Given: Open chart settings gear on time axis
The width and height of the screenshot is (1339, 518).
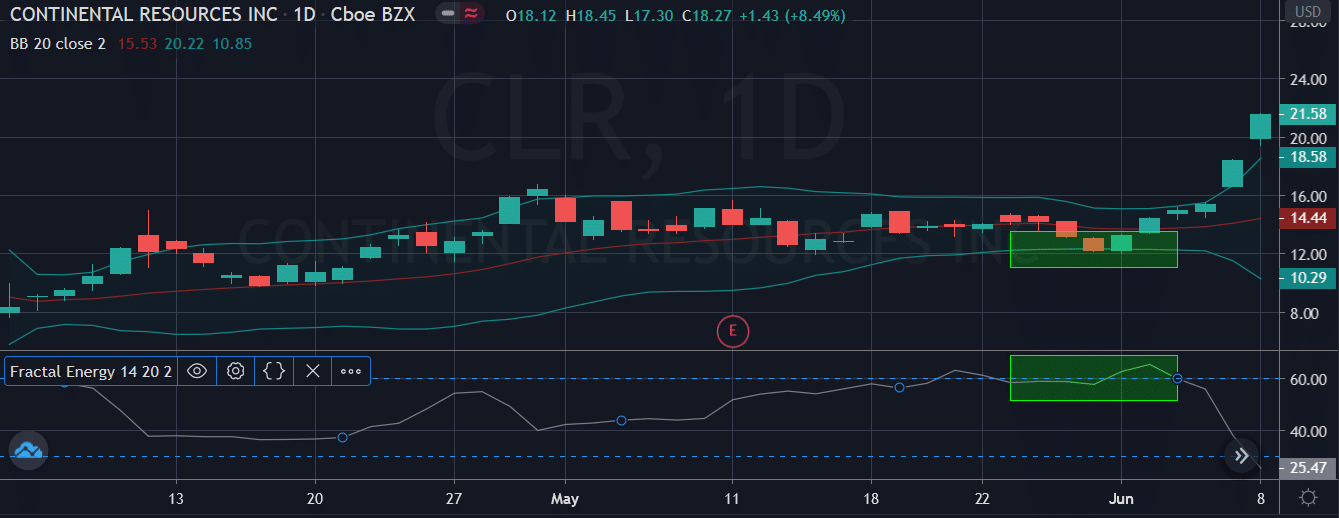Looking at the screenshot, I should 1307,497.
